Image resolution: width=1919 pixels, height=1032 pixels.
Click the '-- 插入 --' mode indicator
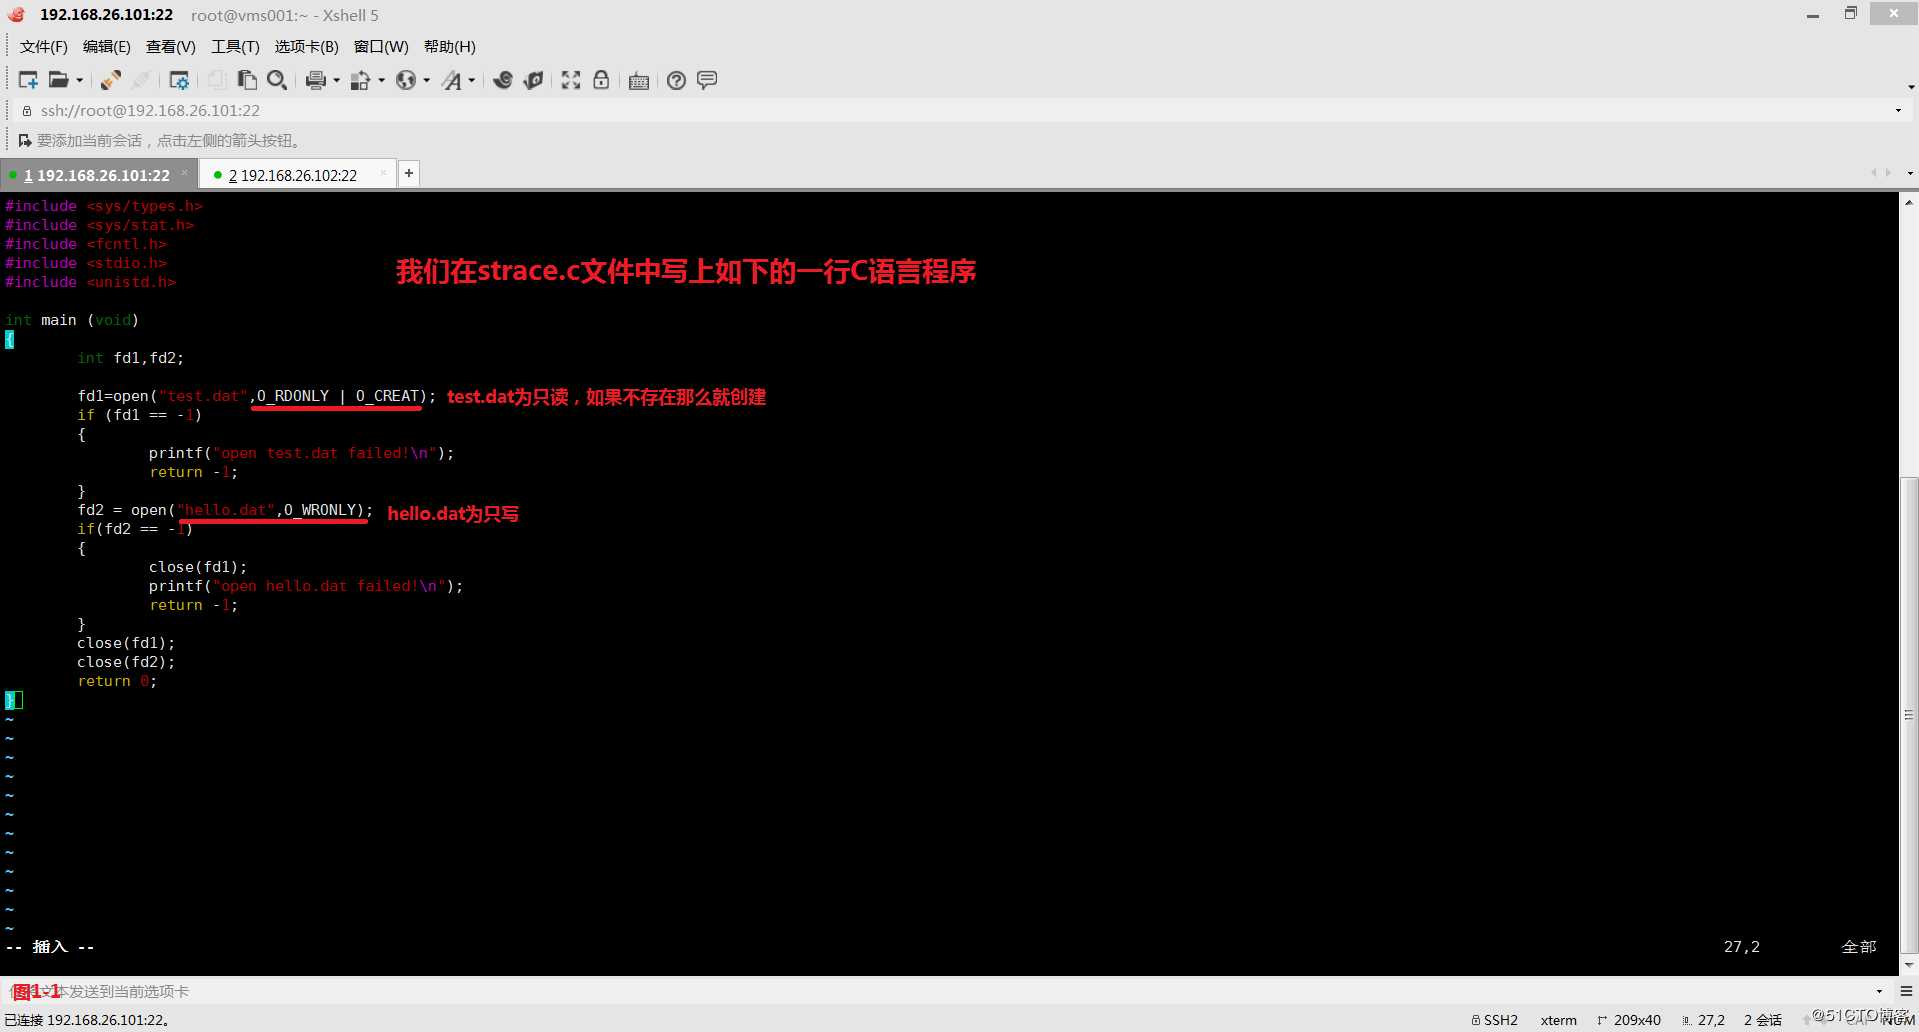coord(50,947)
